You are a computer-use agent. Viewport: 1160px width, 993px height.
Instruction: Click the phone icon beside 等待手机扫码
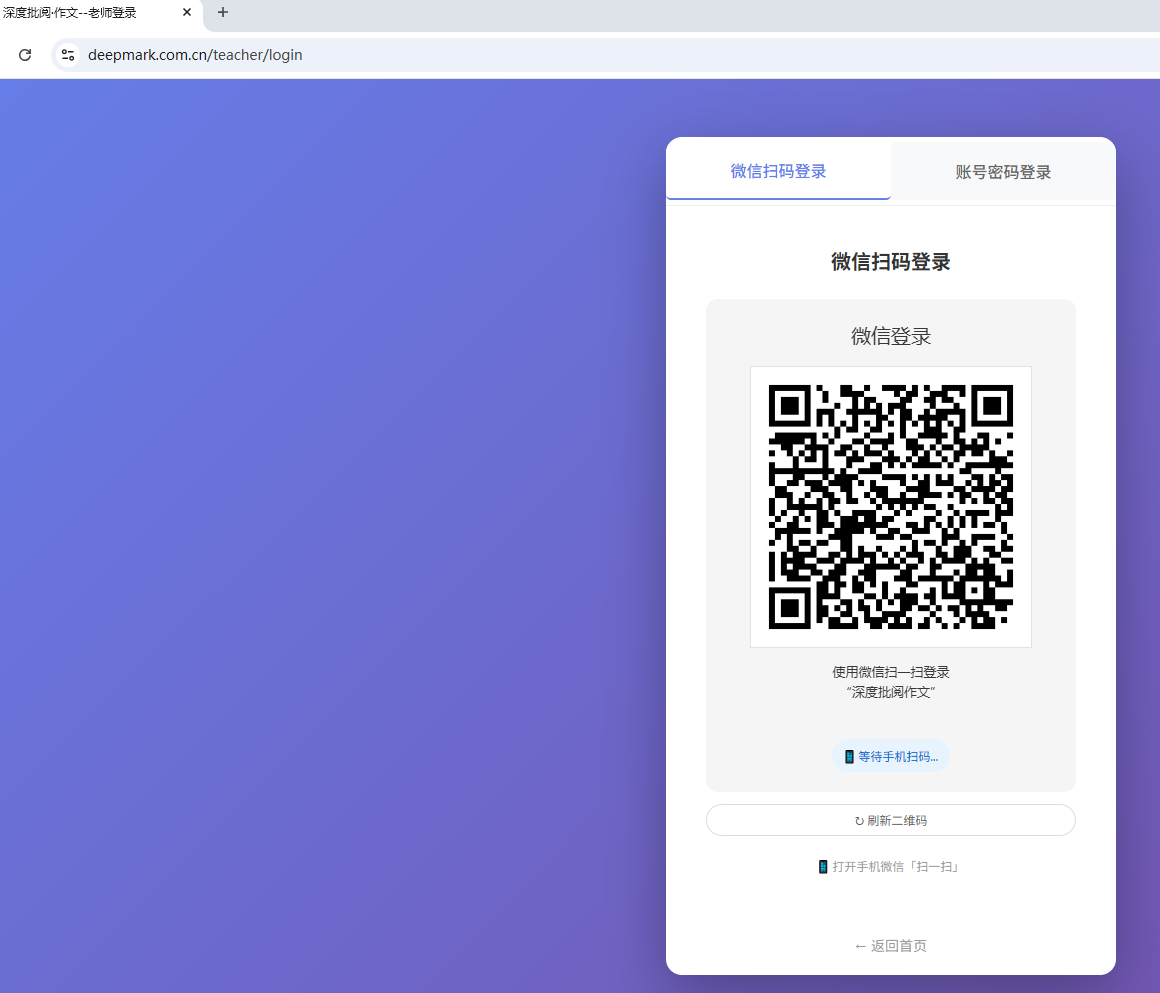[x=848, y=756]
